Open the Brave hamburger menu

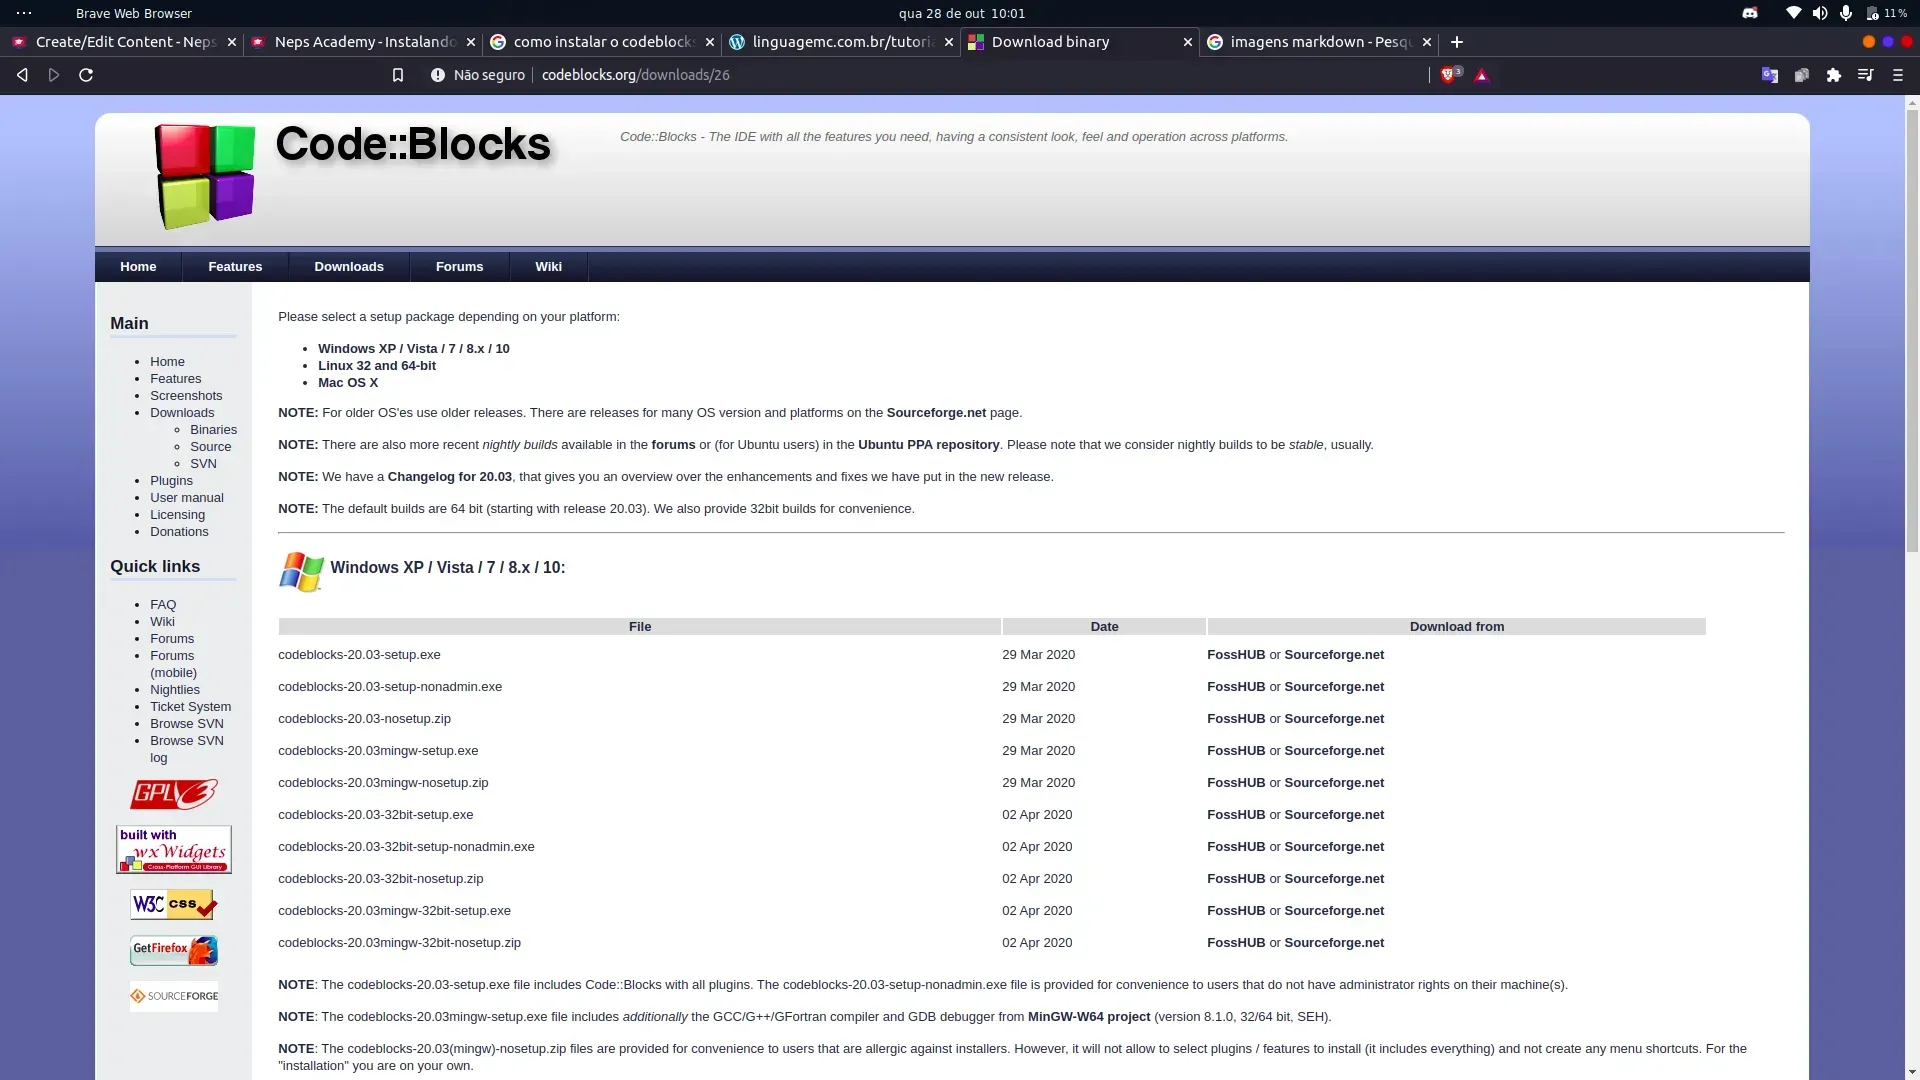tap(1898, 75)
